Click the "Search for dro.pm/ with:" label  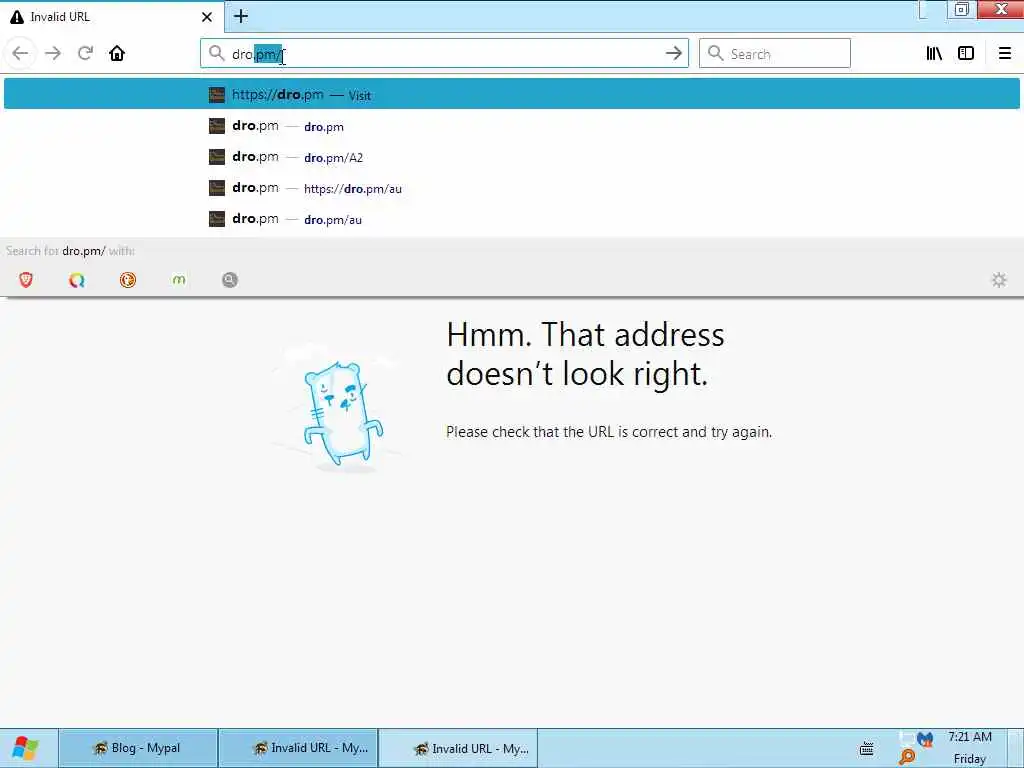71,251
